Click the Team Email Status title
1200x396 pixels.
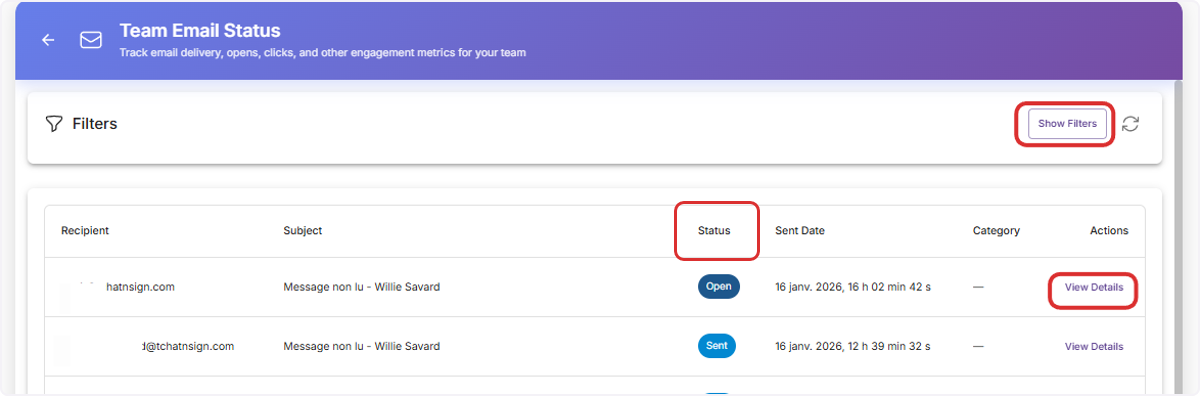[x=200, y=31]
